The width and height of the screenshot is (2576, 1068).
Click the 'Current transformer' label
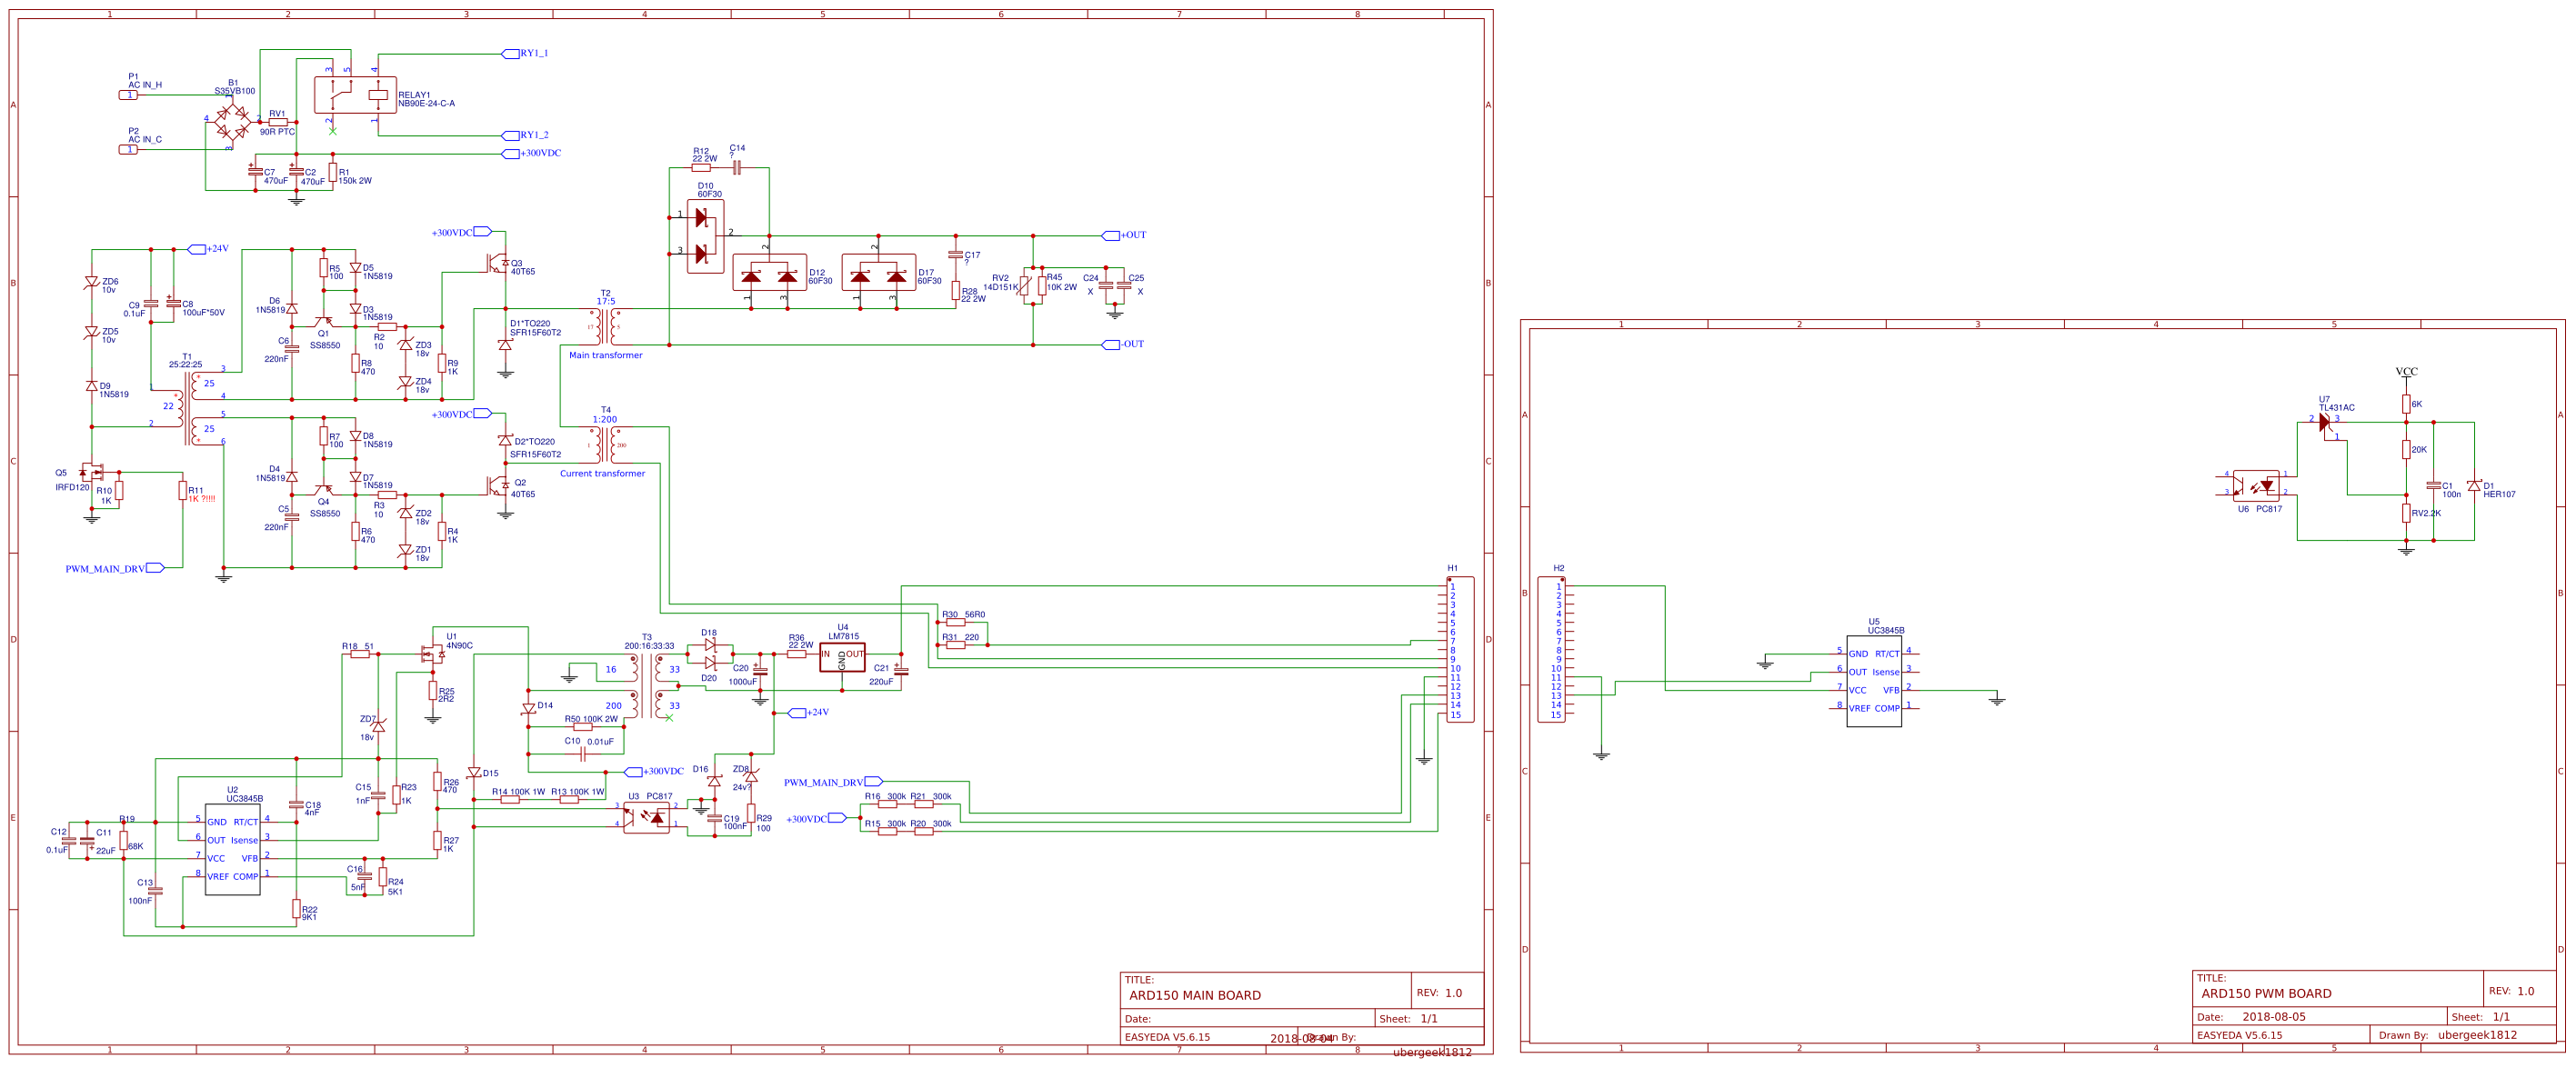(x=602, y=474)
